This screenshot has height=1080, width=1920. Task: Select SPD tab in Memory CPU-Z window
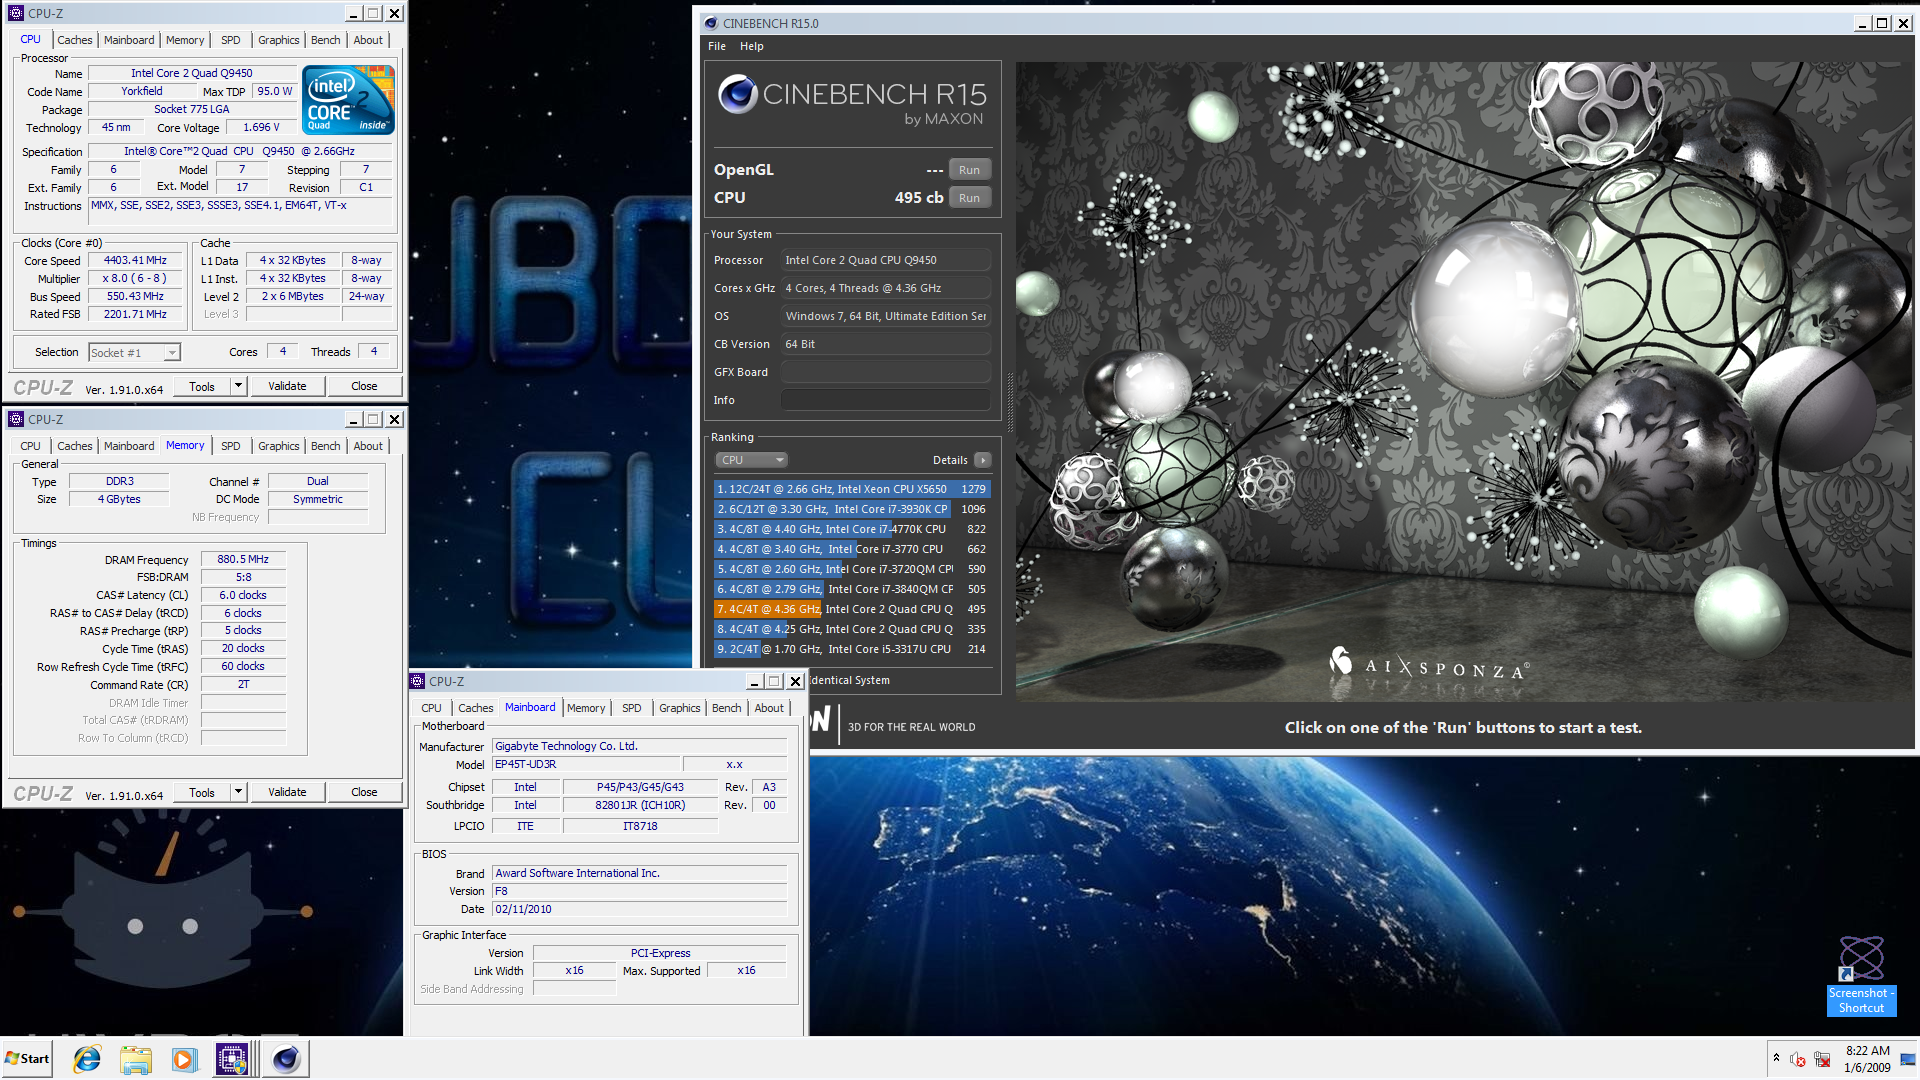(x=231, y=446)
